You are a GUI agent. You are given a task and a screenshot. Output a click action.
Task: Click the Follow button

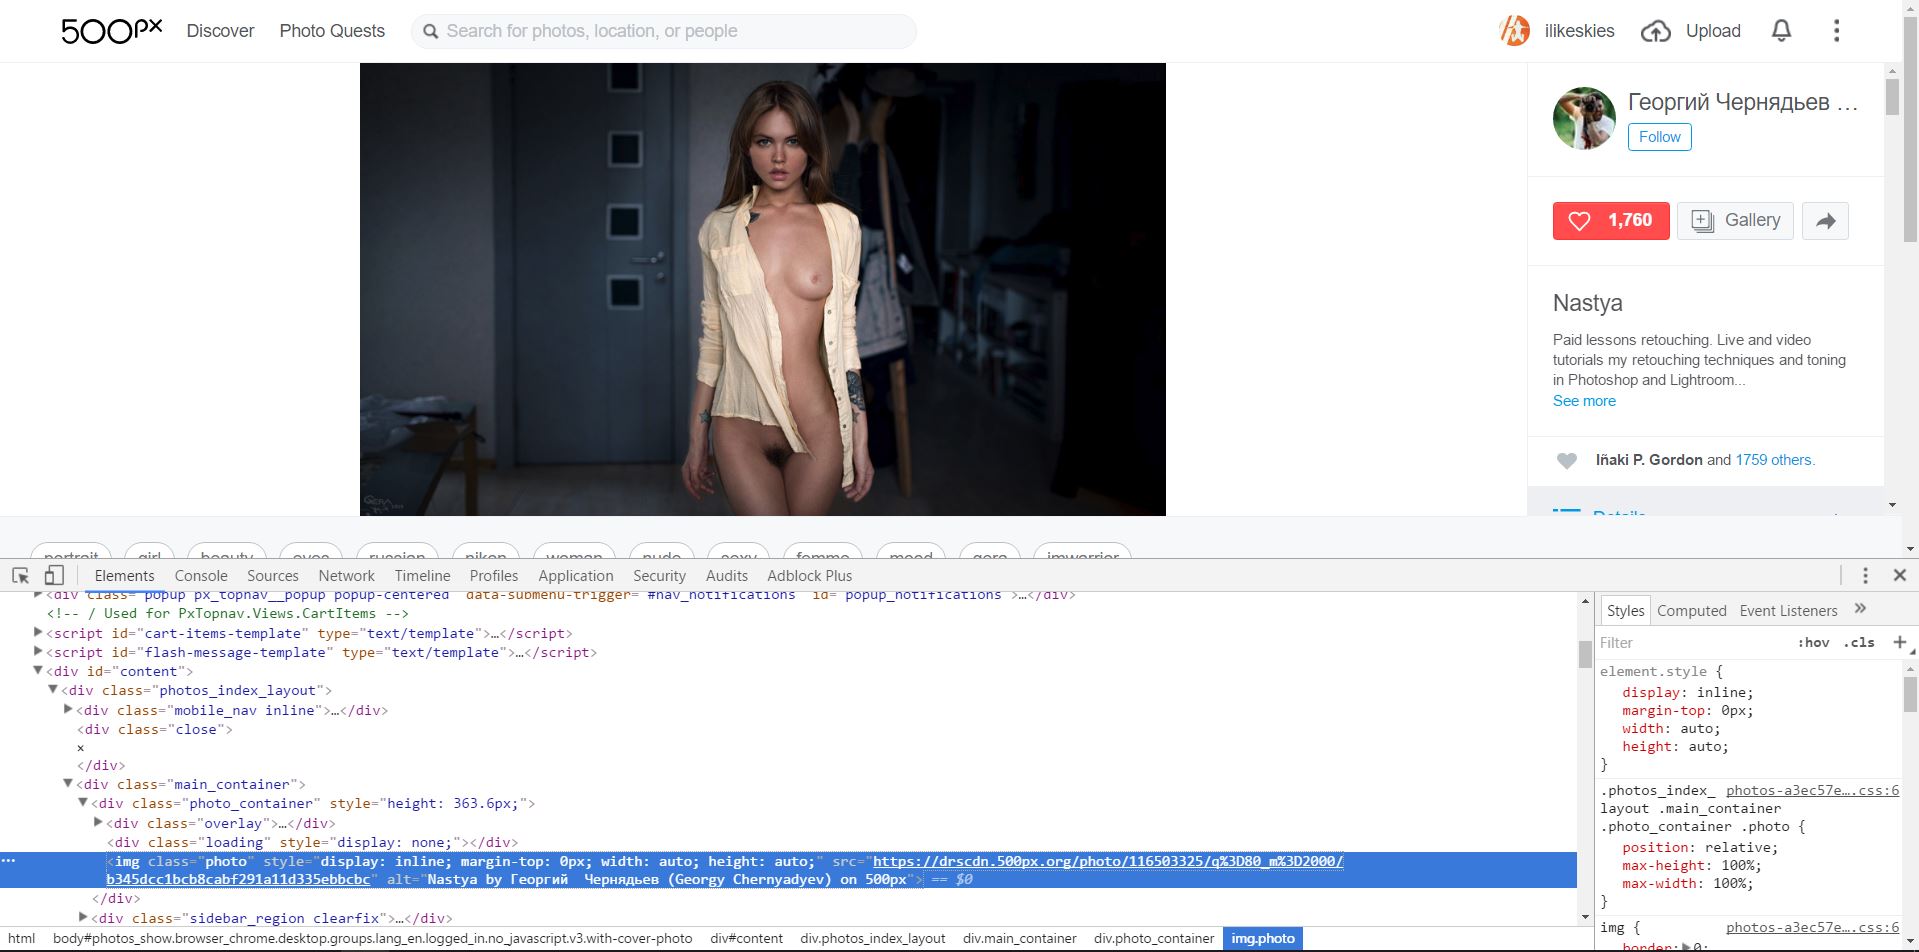1659,137
